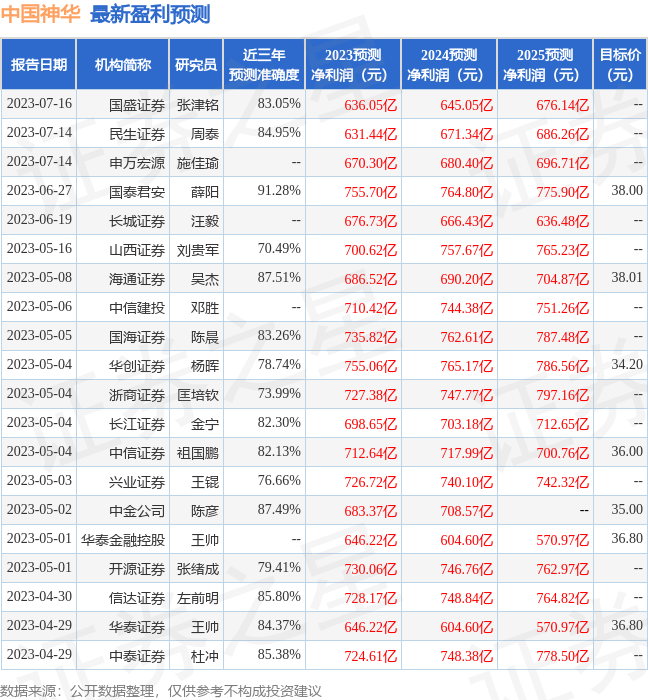Click the 报告日期 column header

click(39, 64)
